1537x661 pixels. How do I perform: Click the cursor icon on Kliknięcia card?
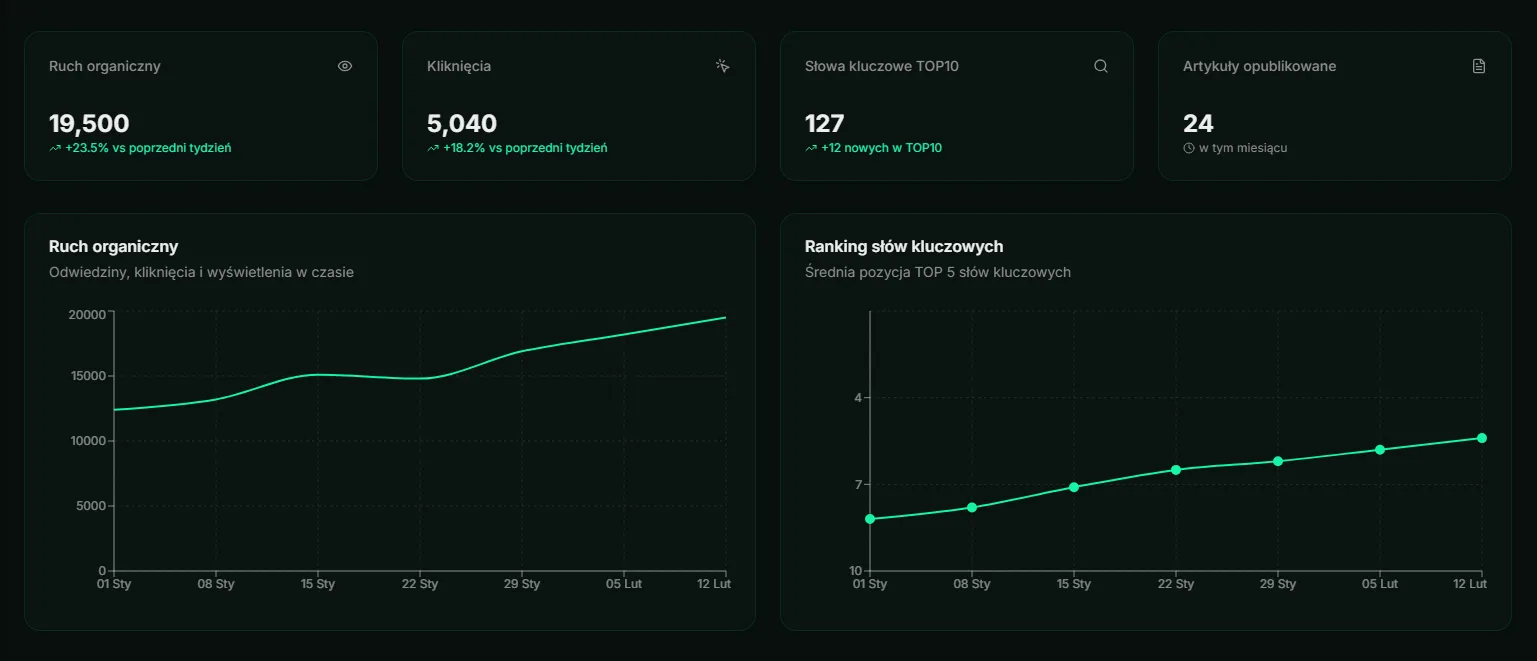click(722, 65)
